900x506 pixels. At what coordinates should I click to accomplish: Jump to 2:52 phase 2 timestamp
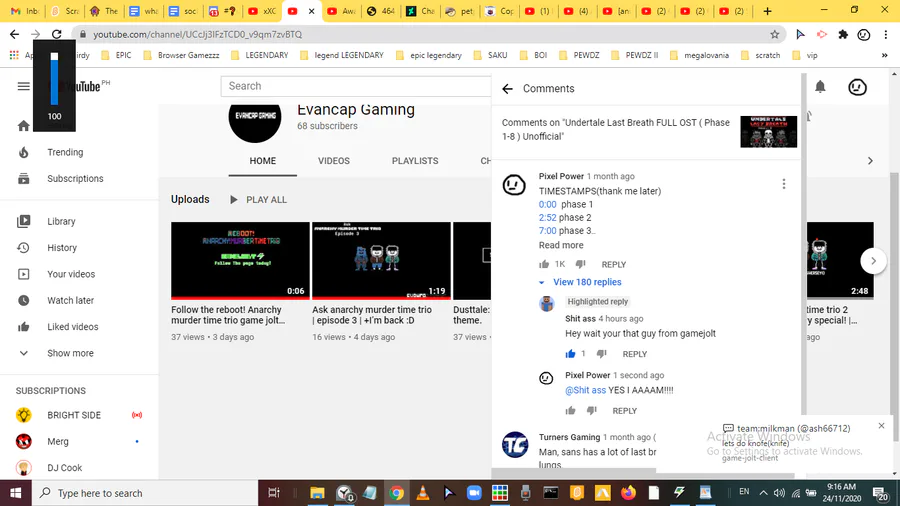pos(548,217)
